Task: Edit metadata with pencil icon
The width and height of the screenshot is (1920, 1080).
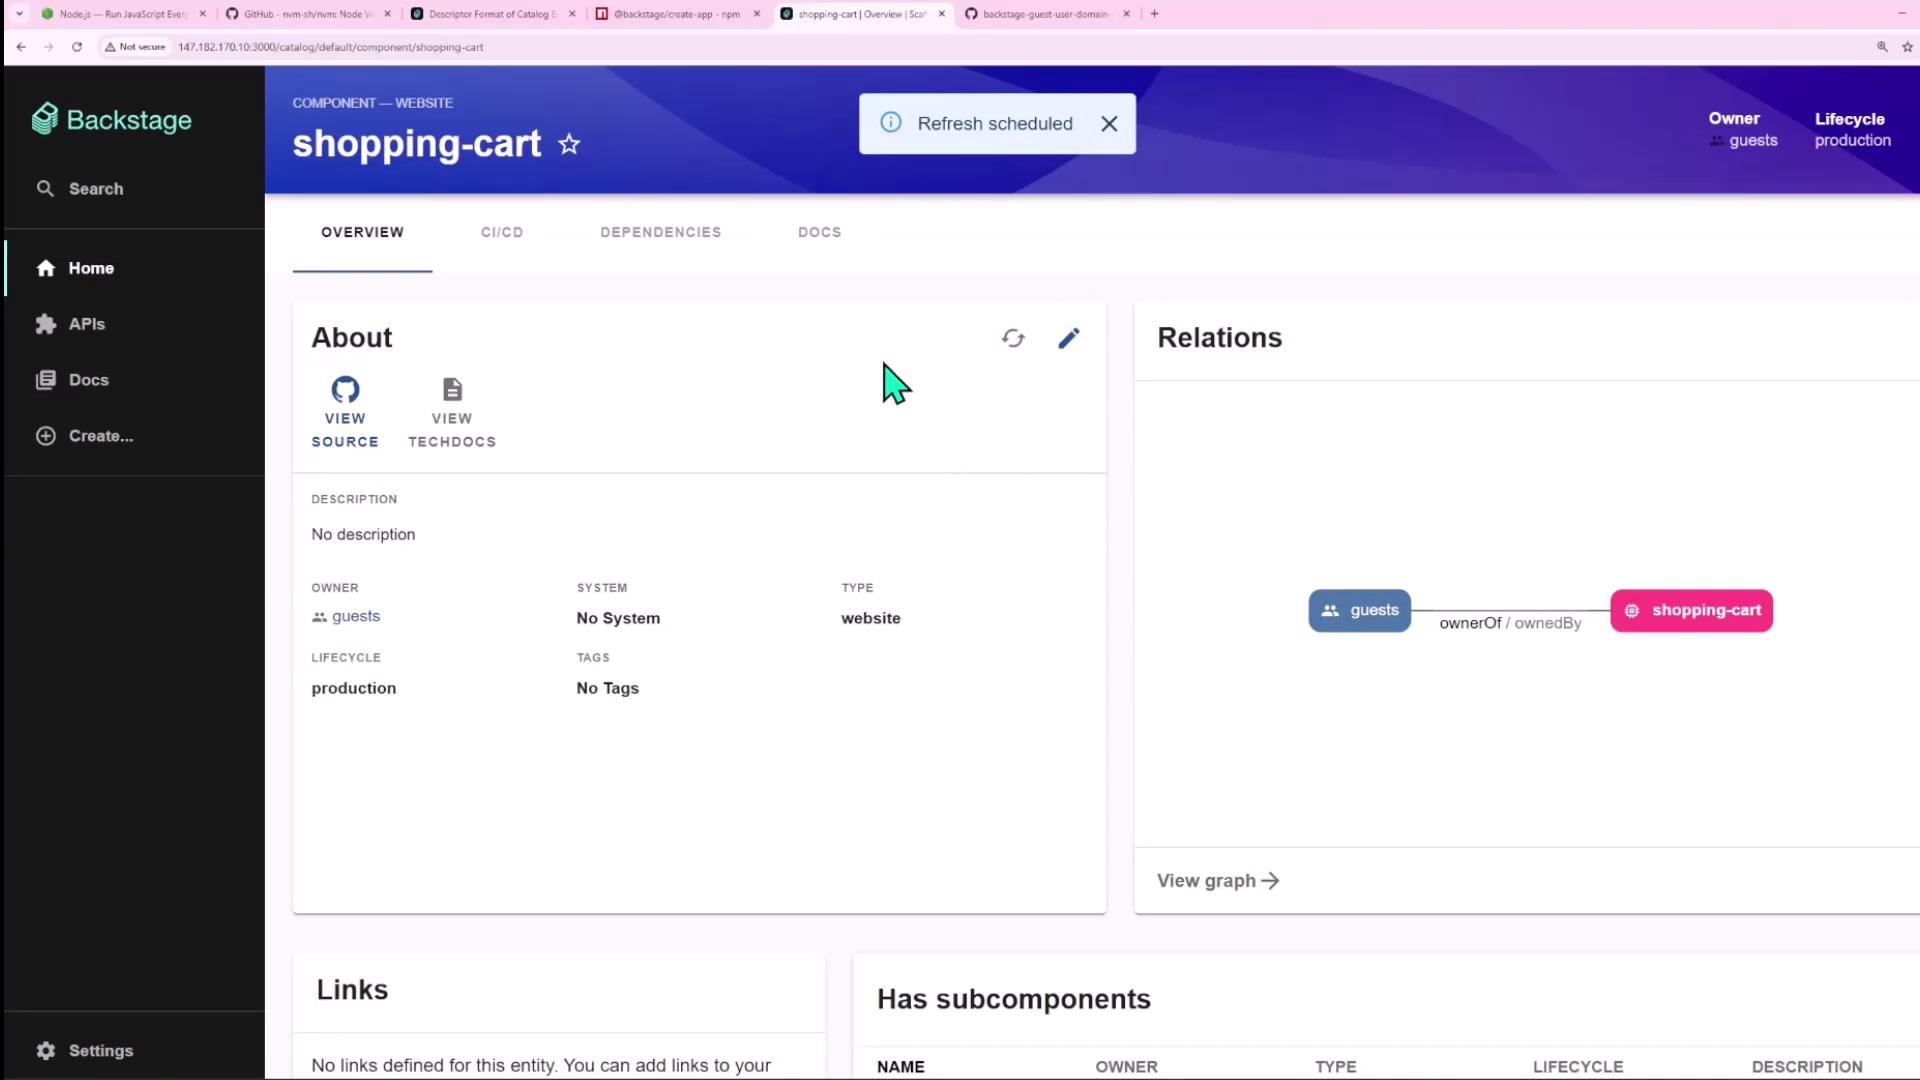Action: (x=1069, y=338)
